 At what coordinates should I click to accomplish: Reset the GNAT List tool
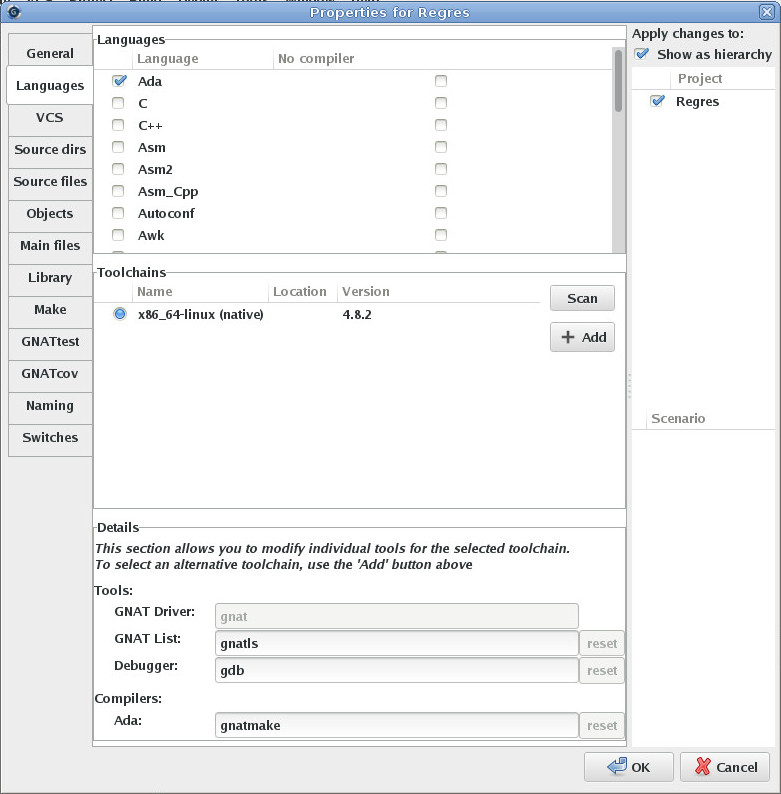click(602, 644)
